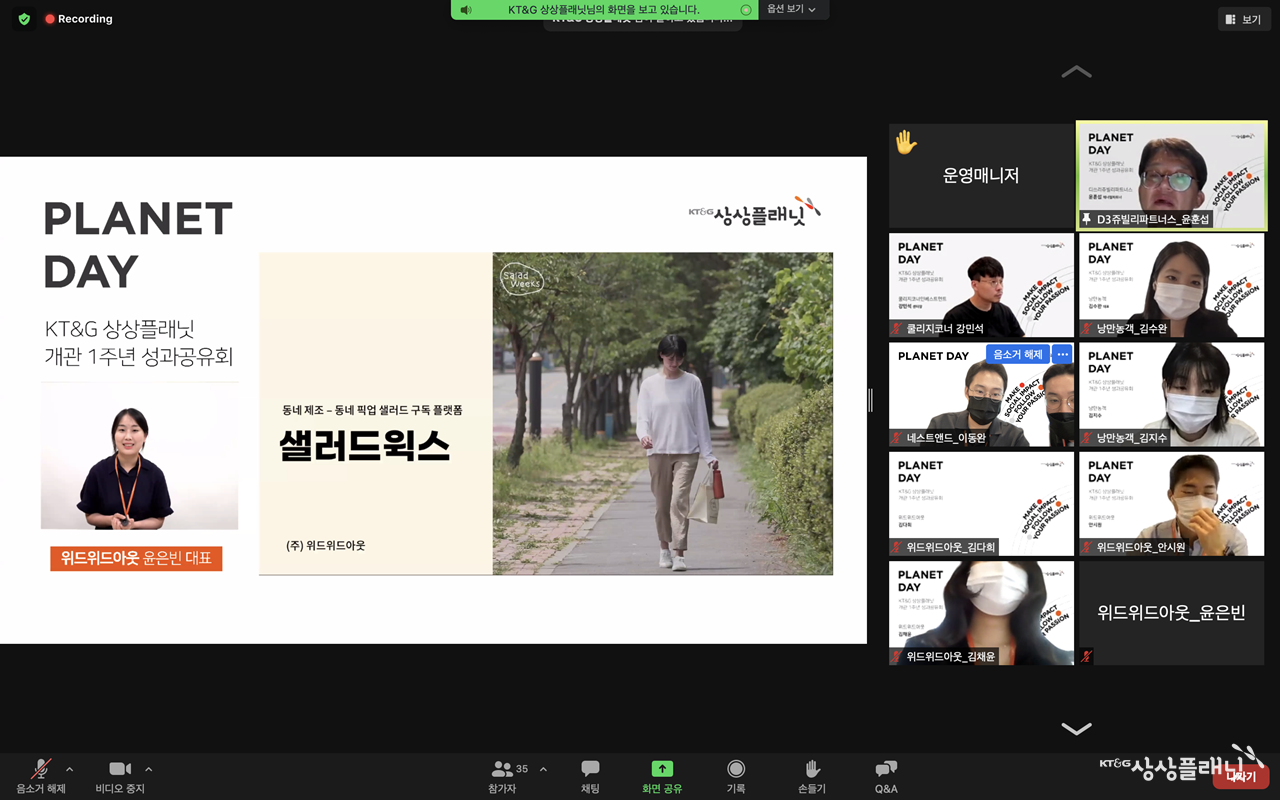Click the muted mic icon beside 낭만농객_김지수
Screen dimensions: 1280x800
click(1087, 438)
